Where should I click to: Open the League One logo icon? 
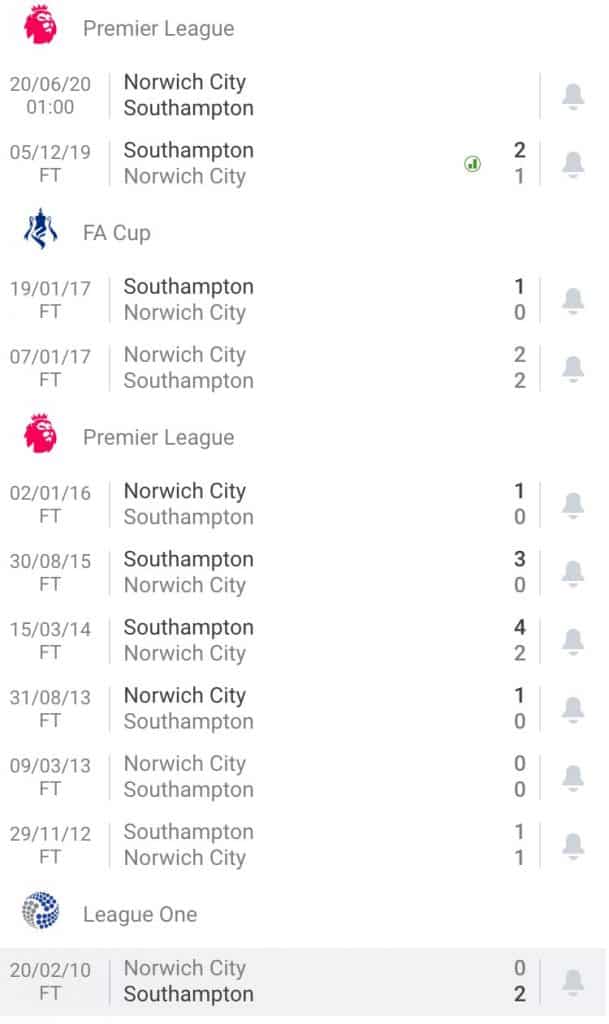click(x=38, y=913)
